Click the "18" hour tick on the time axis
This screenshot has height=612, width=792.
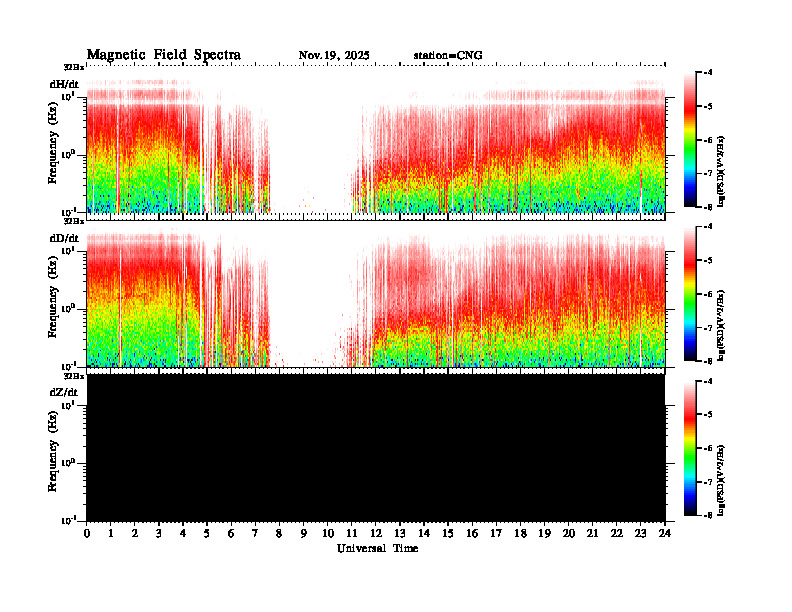[x=520, y=534]
